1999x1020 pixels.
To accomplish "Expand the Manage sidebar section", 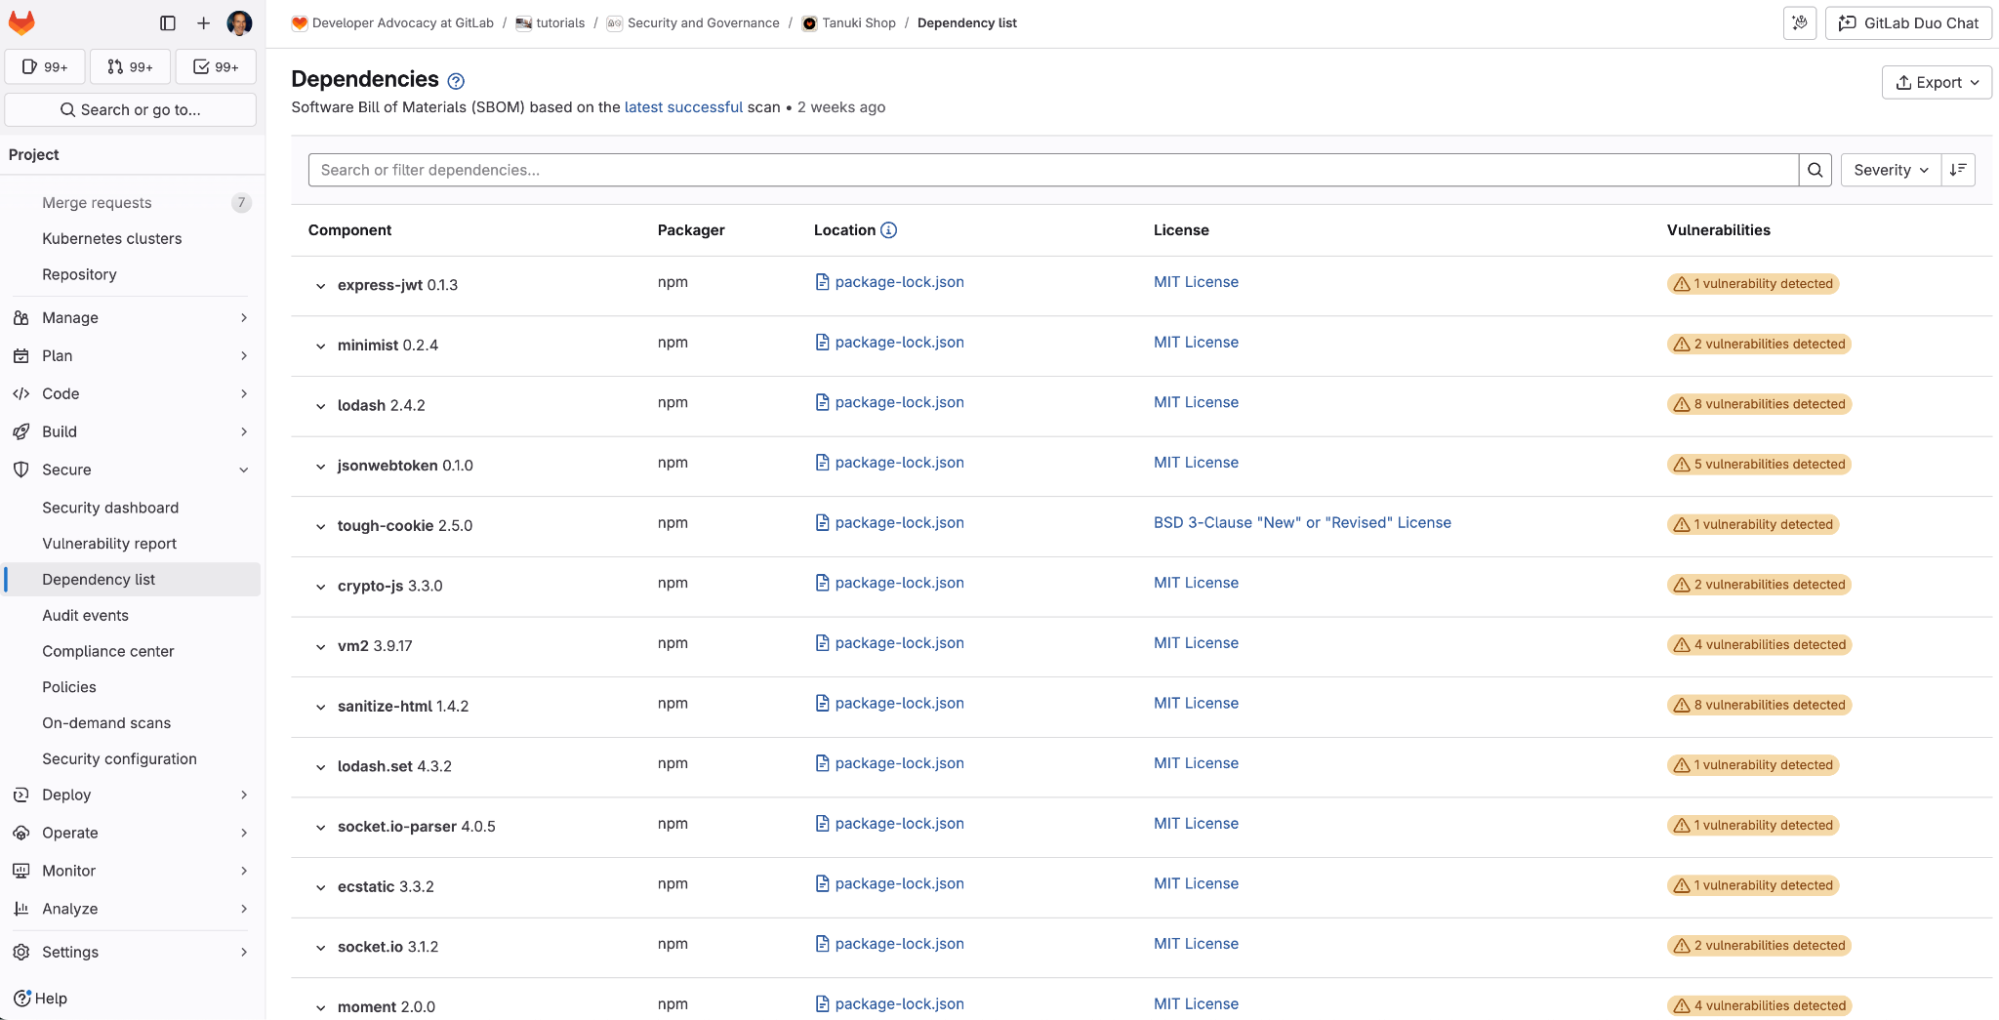I will [132, 318].
